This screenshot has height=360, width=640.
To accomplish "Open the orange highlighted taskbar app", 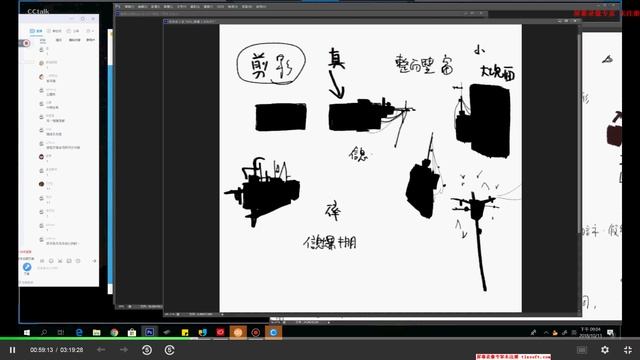I will point(238,332).
